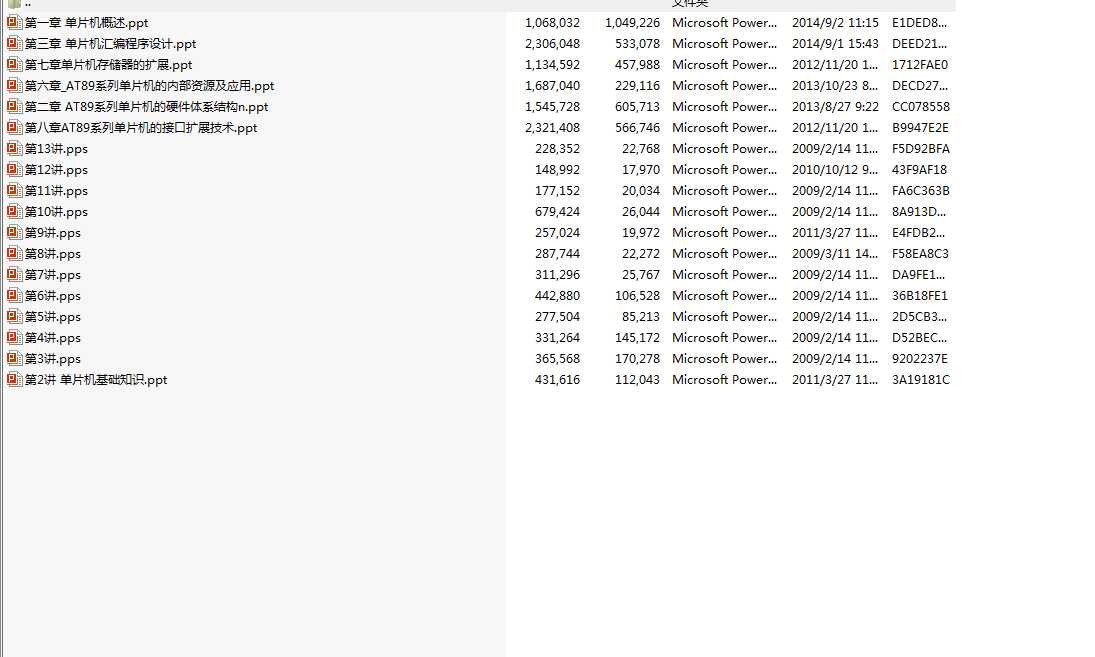Click the PowerPoint icon of 第一章 单片机概述.ppt
The image size is (1095, 657).
coord(14,22)
